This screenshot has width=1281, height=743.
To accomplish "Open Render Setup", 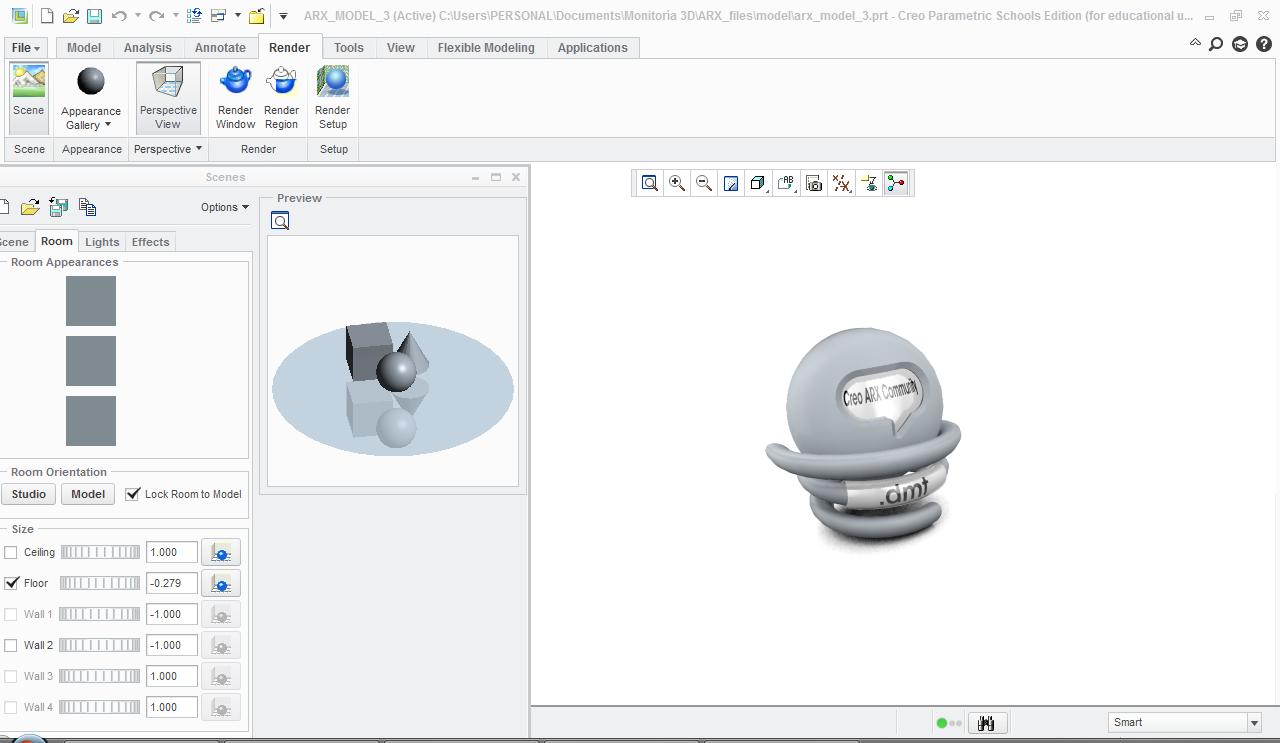I will click(332, 95).
